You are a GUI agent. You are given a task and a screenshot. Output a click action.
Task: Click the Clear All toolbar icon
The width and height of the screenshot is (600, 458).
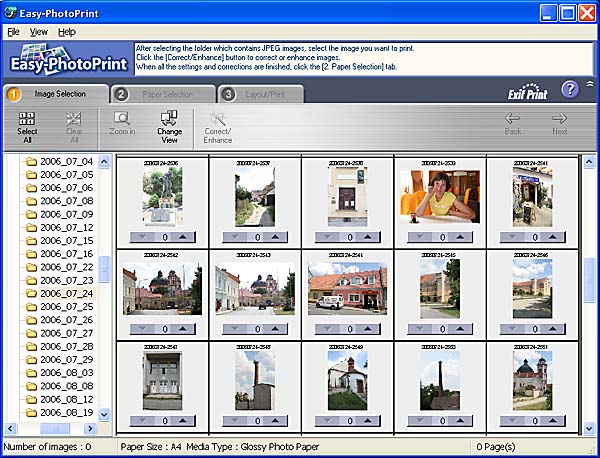coord(74,118)
